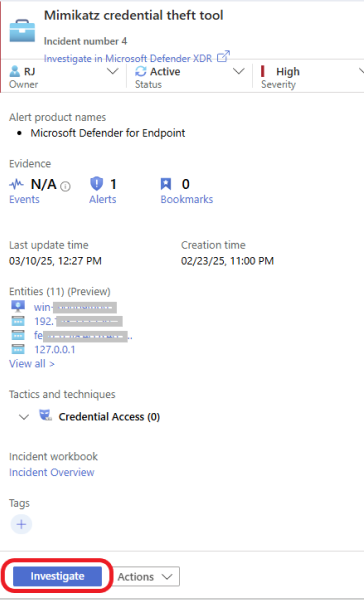Select the N/A events value
The image size is (364, 600).
tap(44, 184)
